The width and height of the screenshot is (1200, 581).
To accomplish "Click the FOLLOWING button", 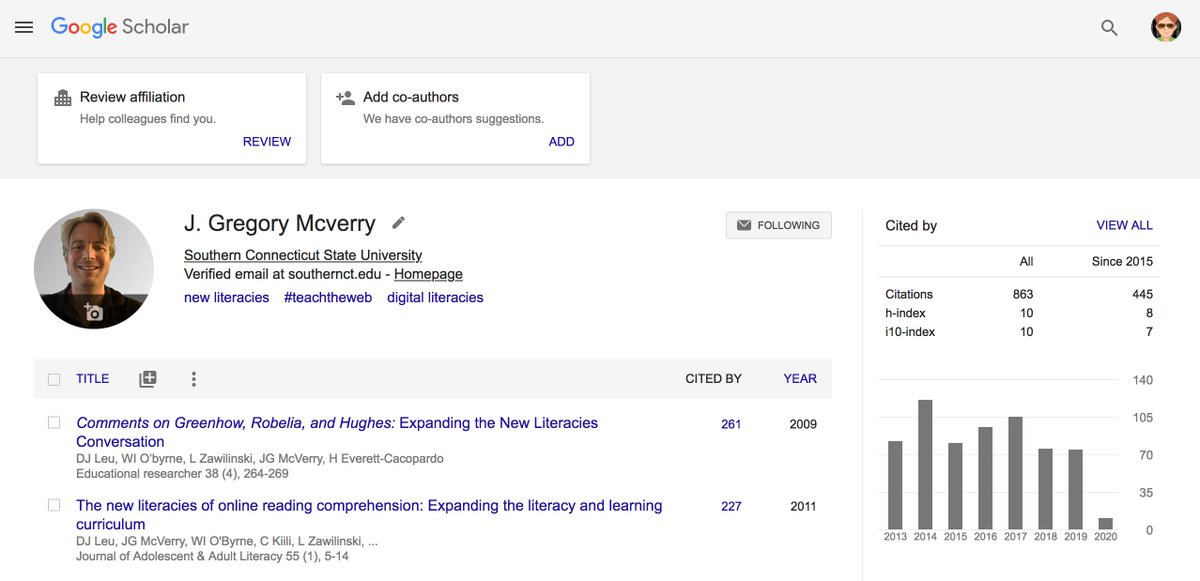I will click(x=779, y=225).
